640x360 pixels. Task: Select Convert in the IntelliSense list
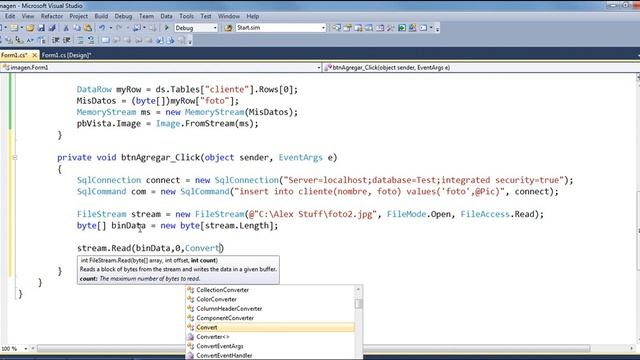270,327
